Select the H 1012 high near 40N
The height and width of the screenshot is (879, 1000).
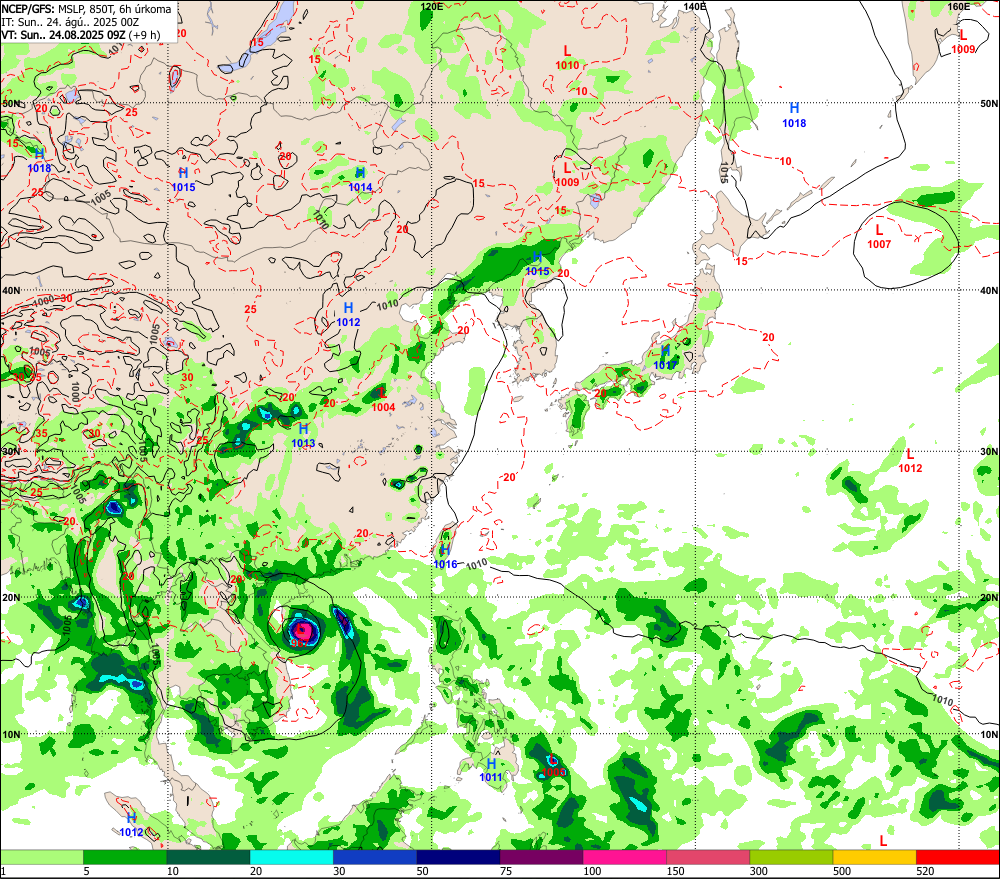(x=348, y=315)
